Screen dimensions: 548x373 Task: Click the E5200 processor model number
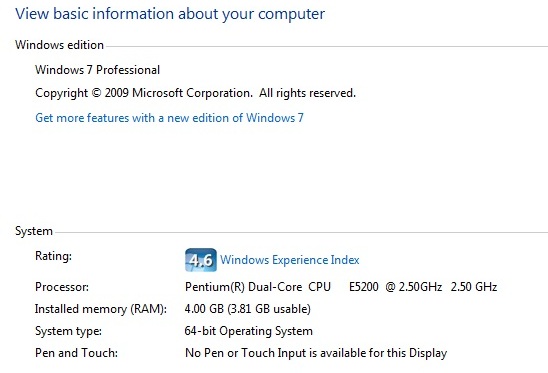click(x=363, y=287)
